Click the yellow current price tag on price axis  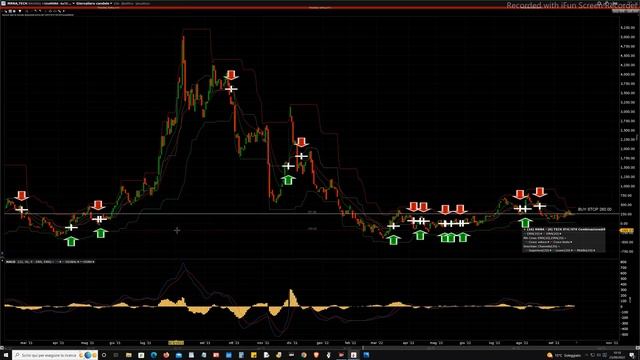coord(627,231)
